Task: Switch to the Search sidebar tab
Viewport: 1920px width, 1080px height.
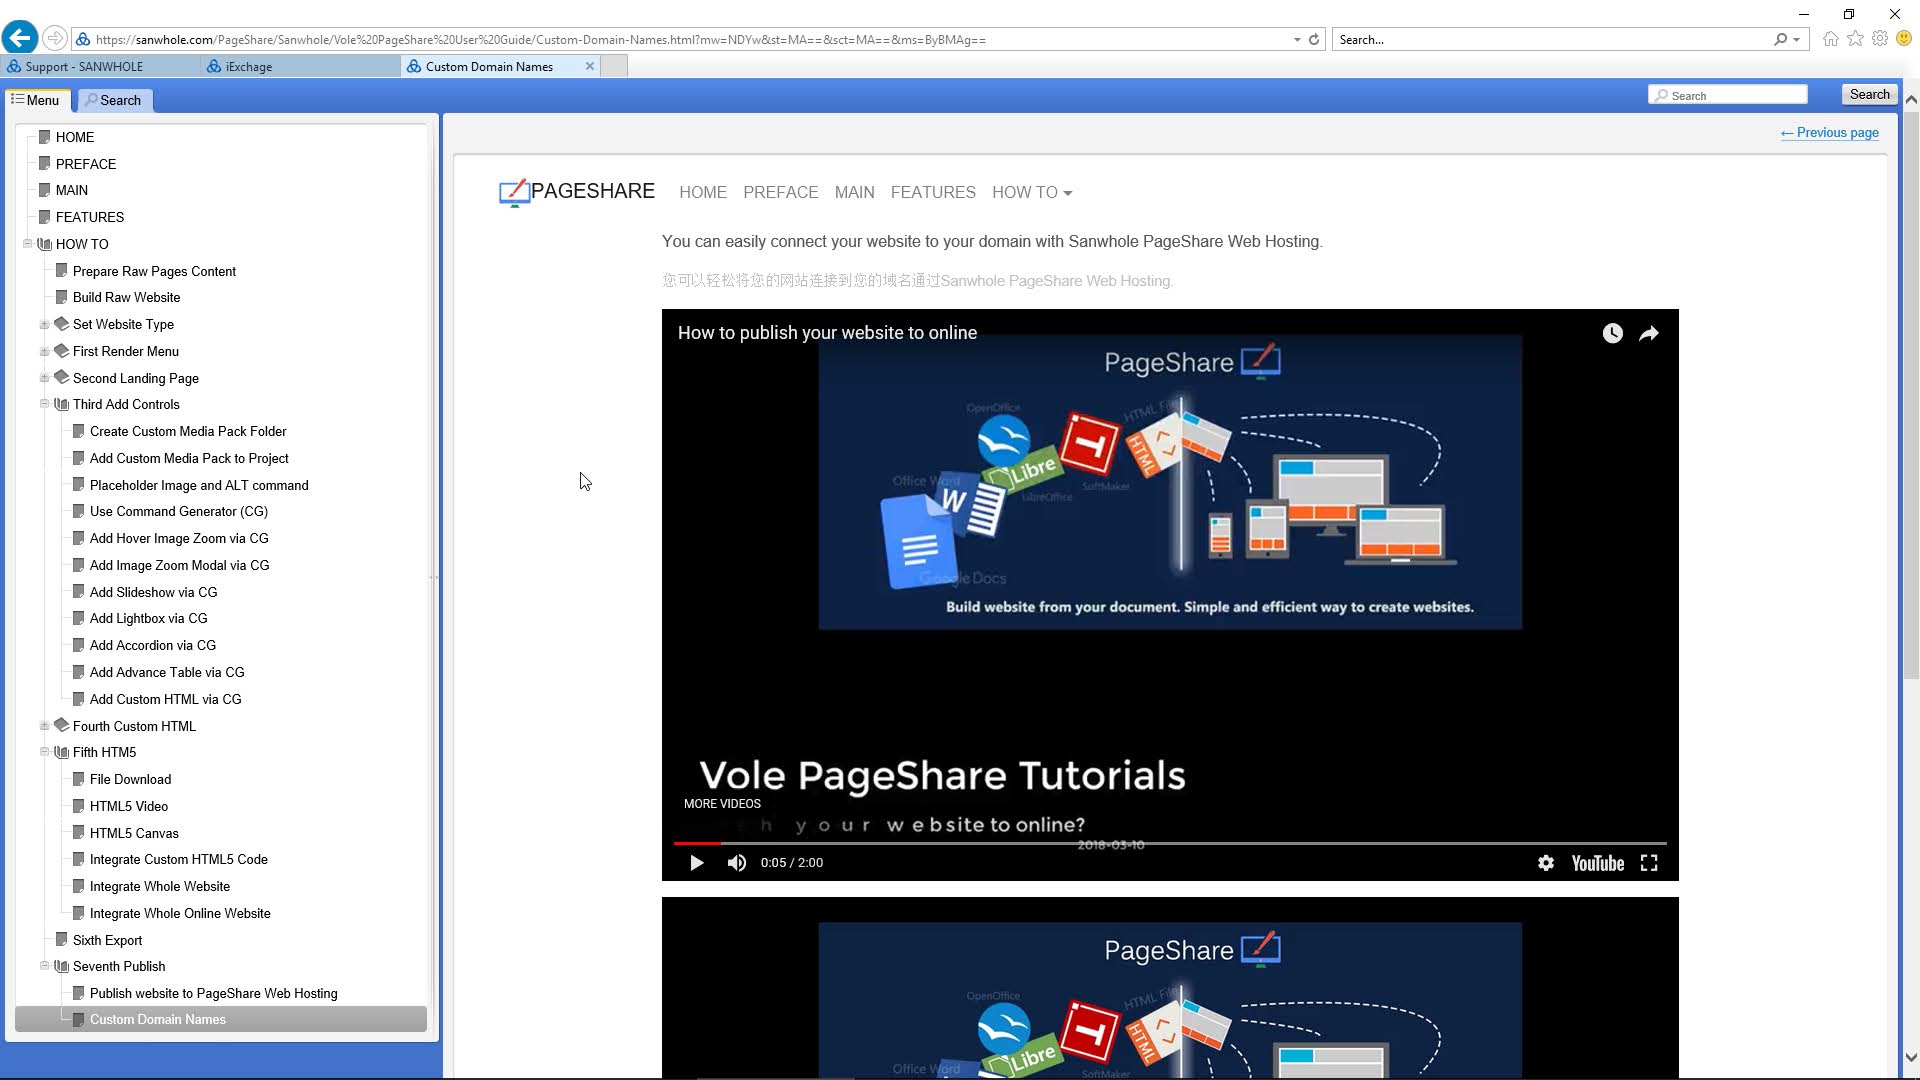Action: (113, 100)
